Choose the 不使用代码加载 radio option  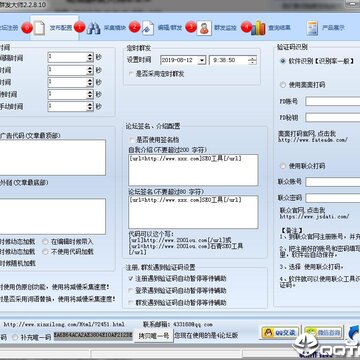46,252
